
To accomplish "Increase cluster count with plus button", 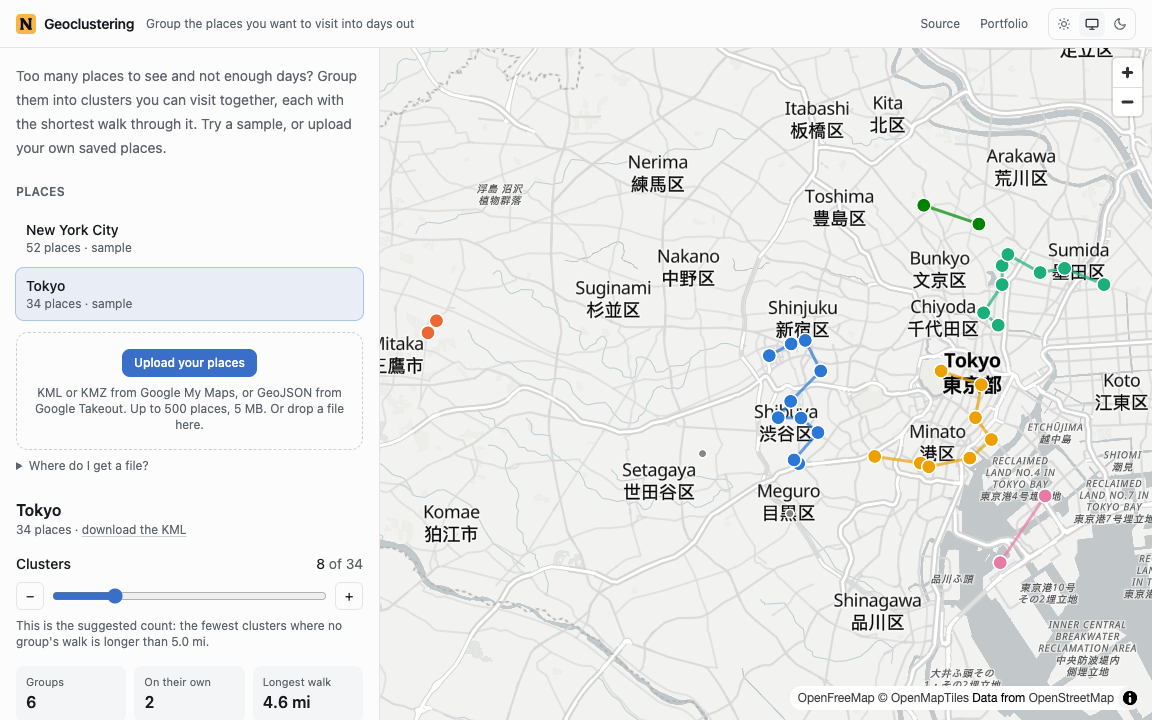I will click(x=349, y=596).
